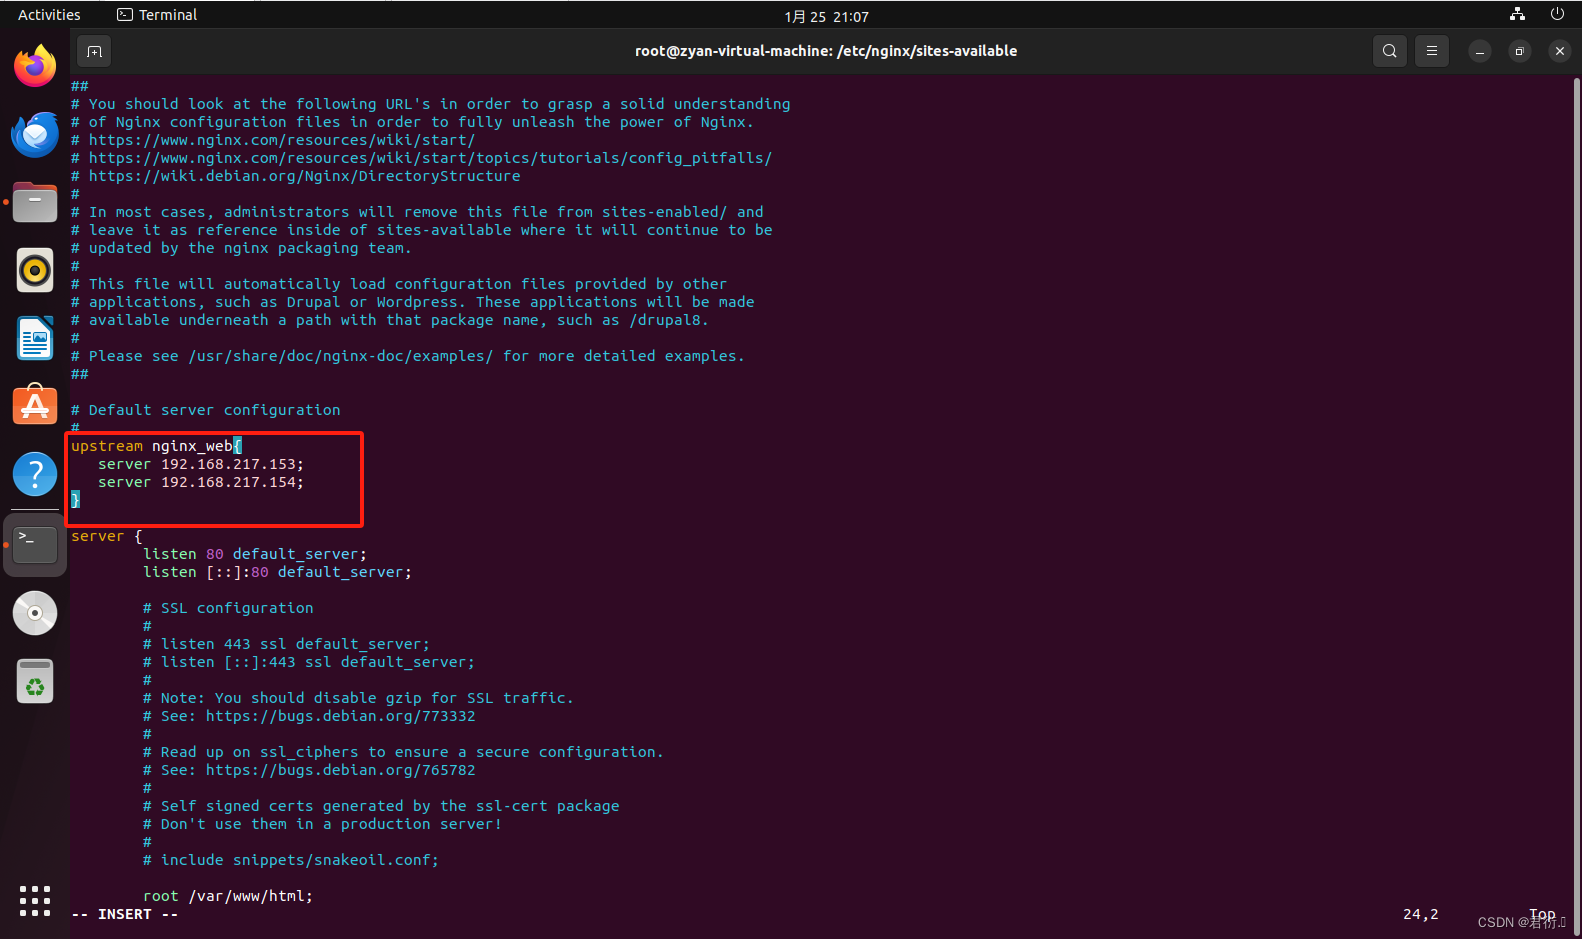1582x939 pixels.
Task: Open LibreOffice Writer from the dock
Action: coord(35,338)
